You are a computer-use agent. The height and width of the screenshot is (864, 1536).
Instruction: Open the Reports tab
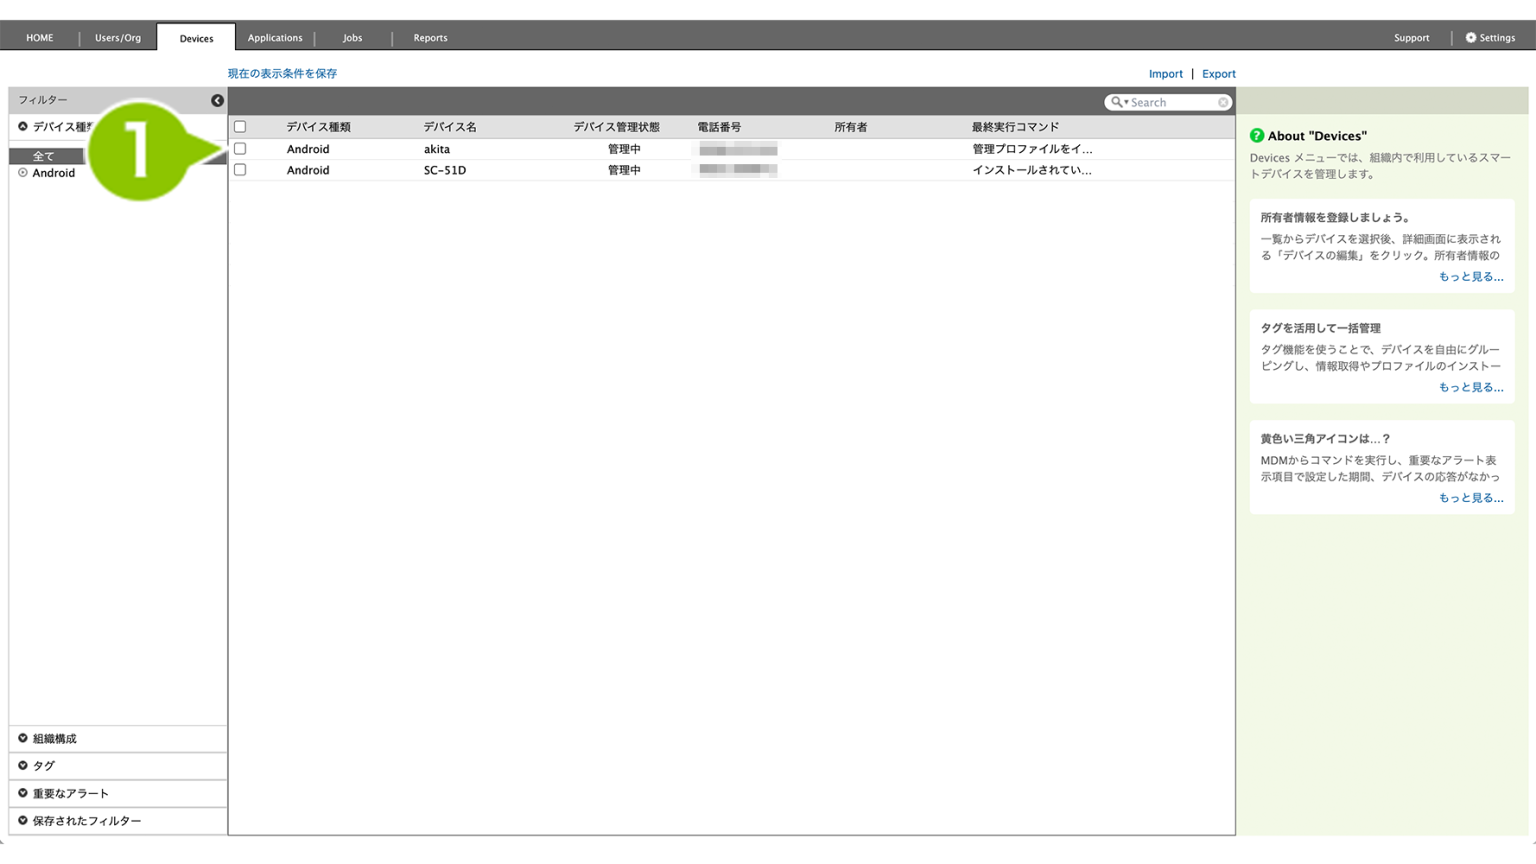[x=430, y=38]
